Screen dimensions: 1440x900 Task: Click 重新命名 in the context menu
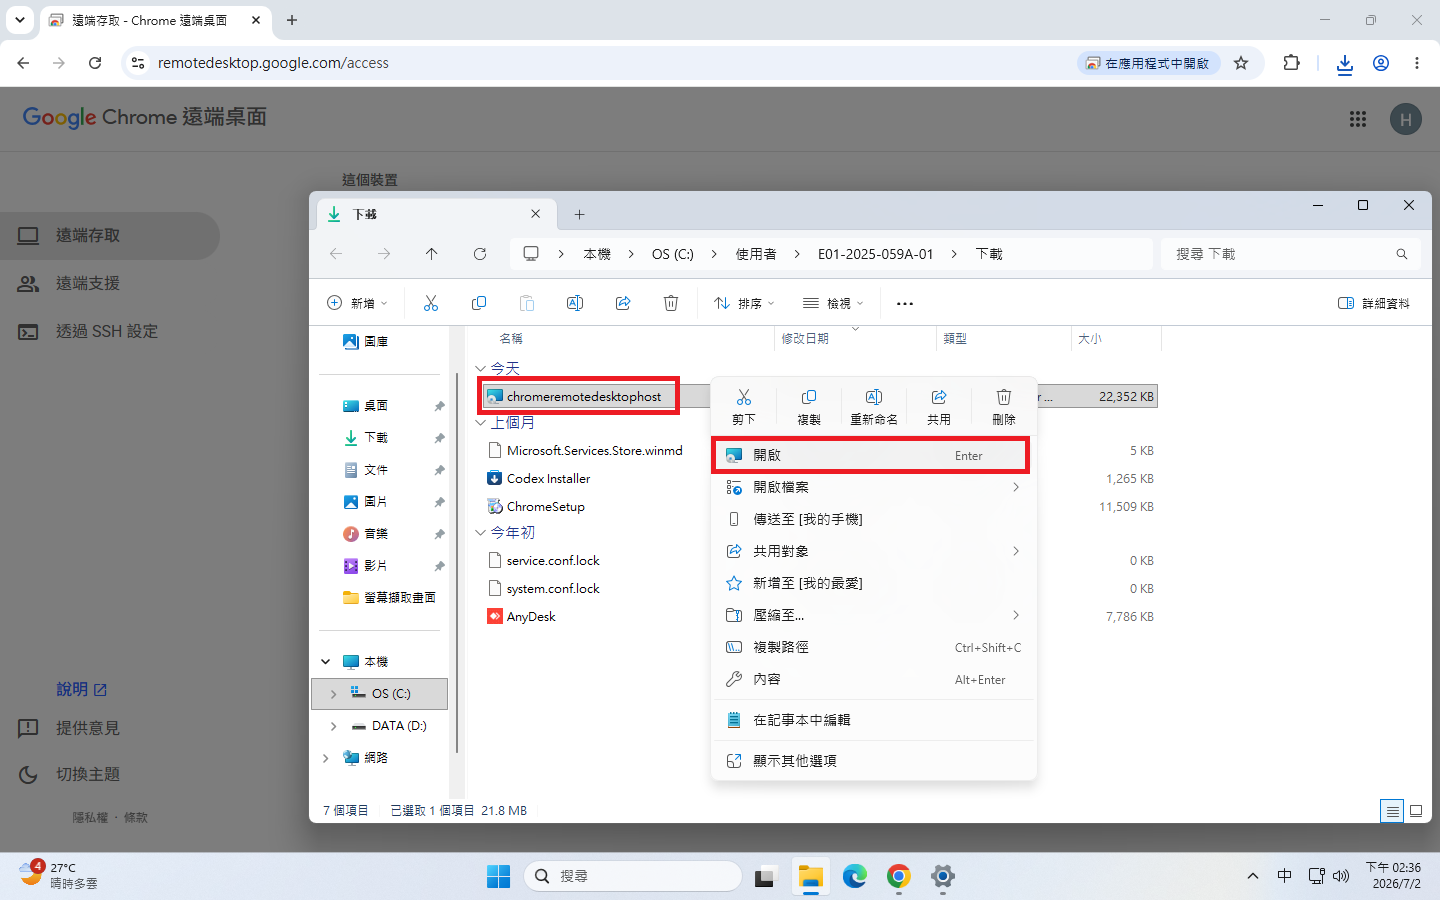pyautogui.click(x=874, y=407)
